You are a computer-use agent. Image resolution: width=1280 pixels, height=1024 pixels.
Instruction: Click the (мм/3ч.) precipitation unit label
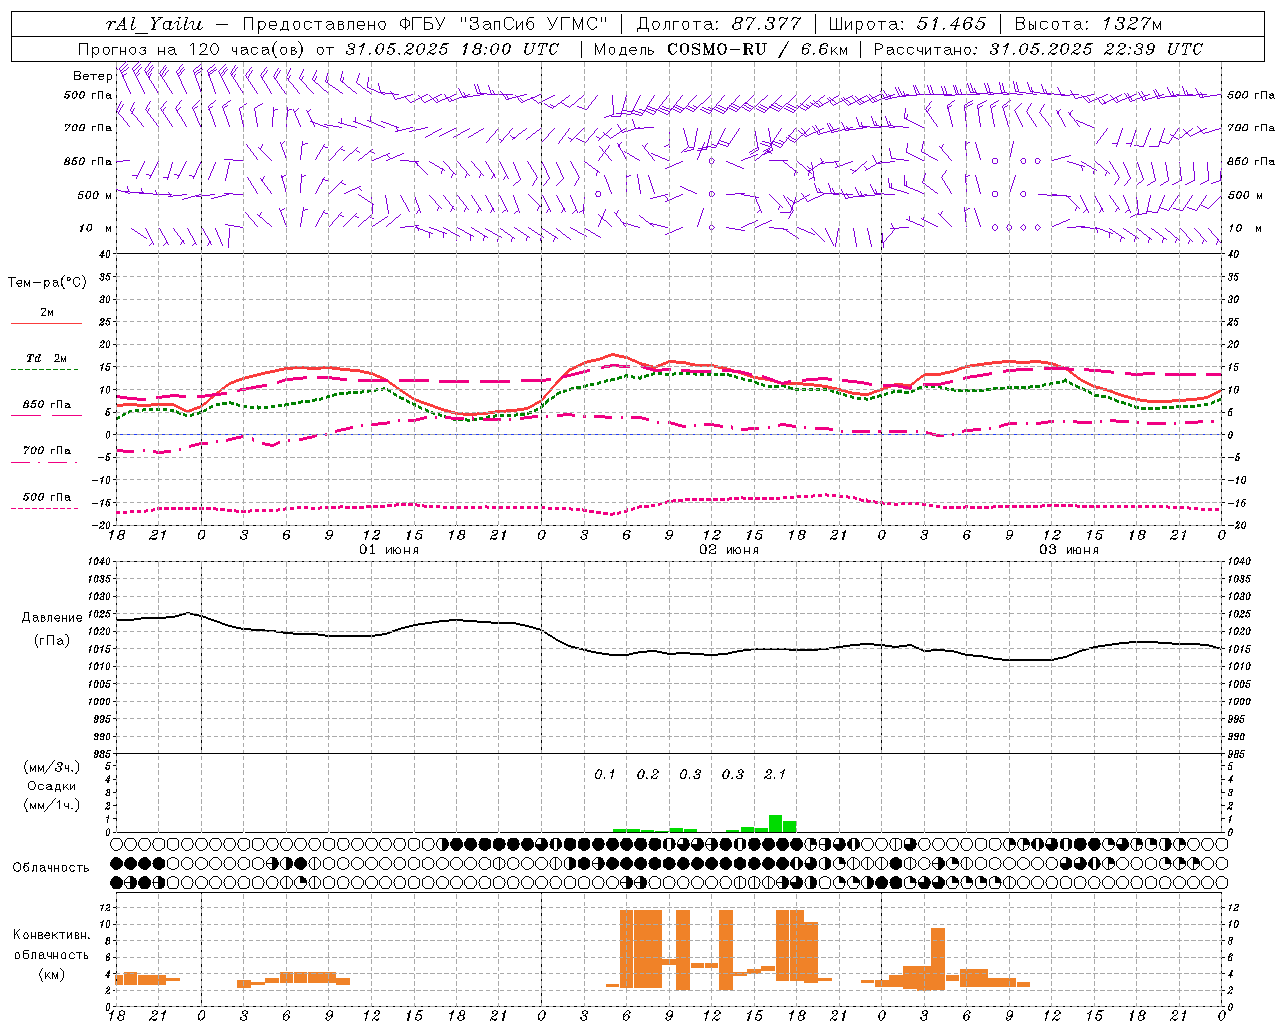pos(52,767)
